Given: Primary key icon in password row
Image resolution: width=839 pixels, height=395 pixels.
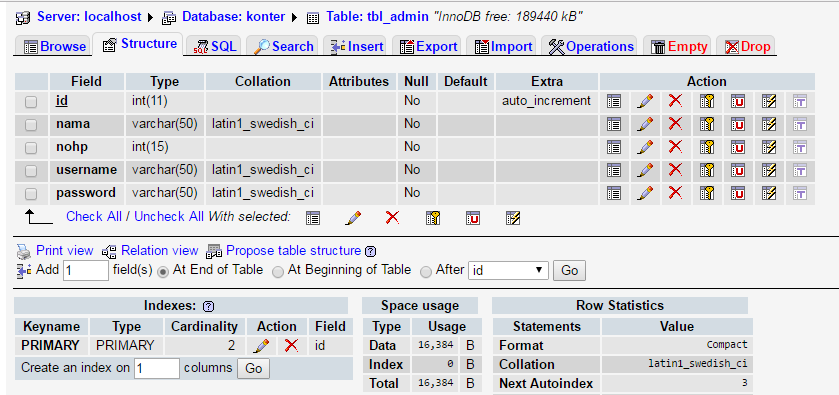Looking at the screenshot, I should tap(707, 193).
